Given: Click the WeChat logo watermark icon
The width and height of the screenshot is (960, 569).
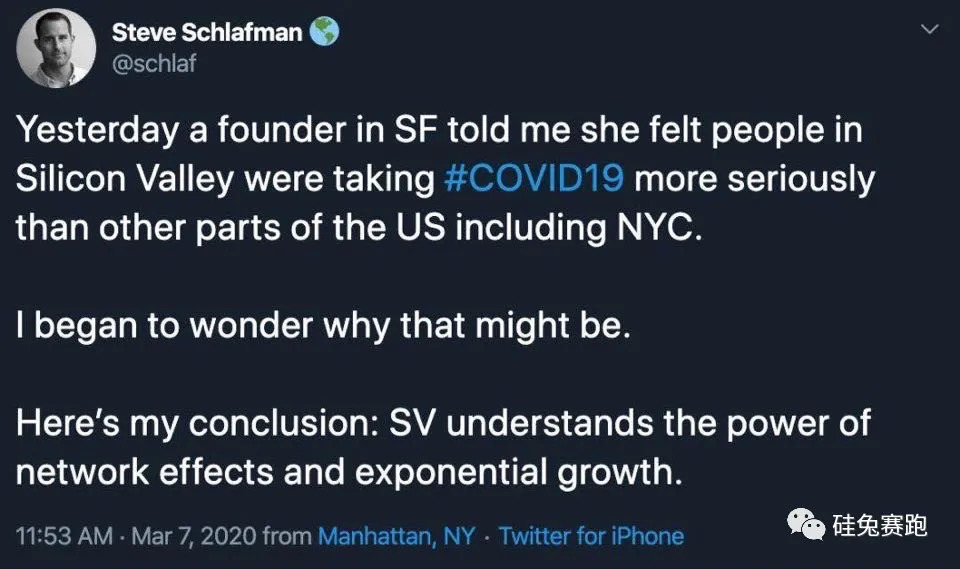Looking at the screenshot, I should (808, 523).
